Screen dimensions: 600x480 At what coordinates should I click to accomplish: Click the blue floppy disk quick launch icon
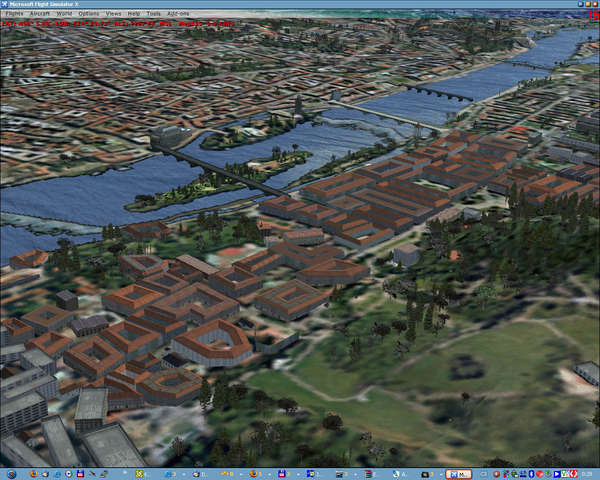coord(80,473)
